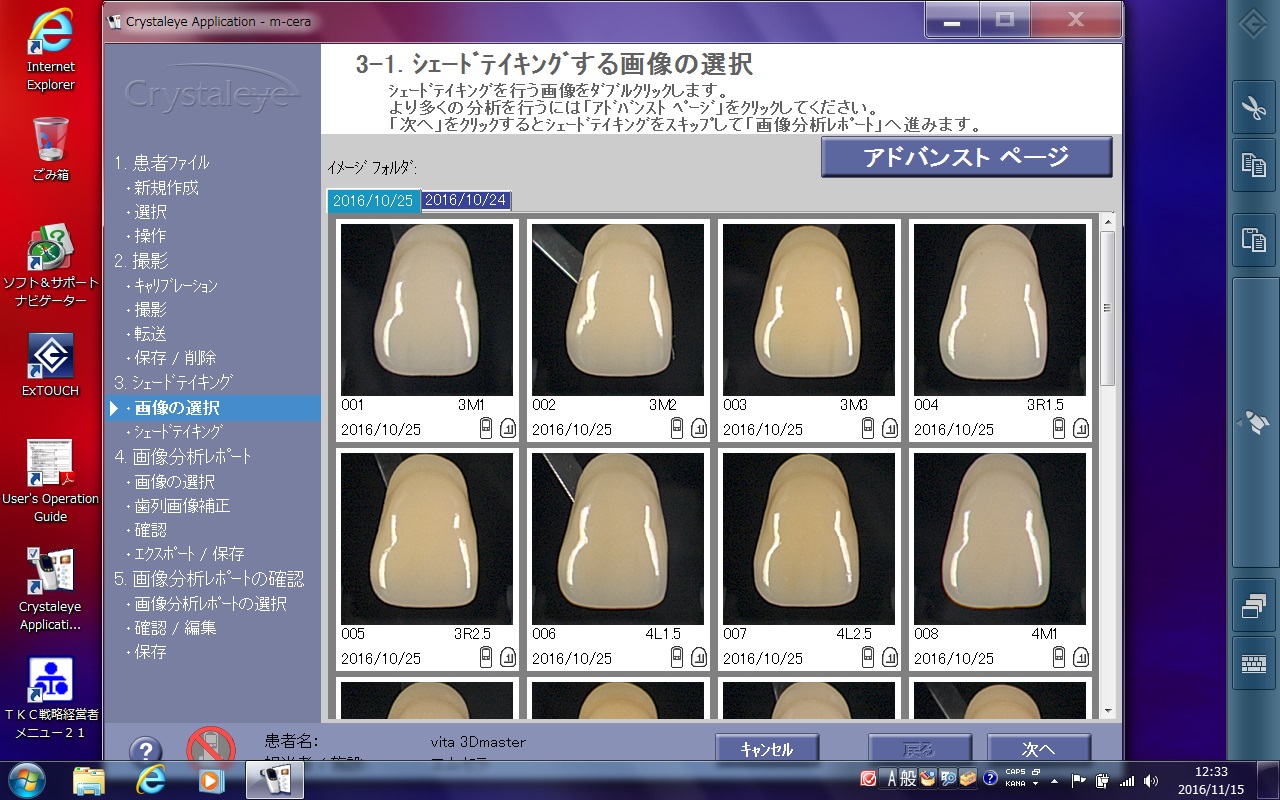Click cascading windows icon in right panel
The width and height of the screenshot is (1280, 800).
coord(1254,606)
